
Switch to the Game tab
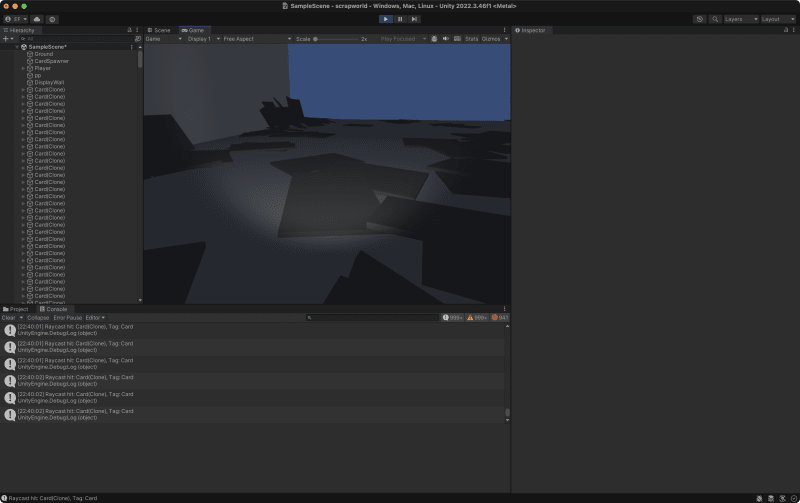pos(193,30)
